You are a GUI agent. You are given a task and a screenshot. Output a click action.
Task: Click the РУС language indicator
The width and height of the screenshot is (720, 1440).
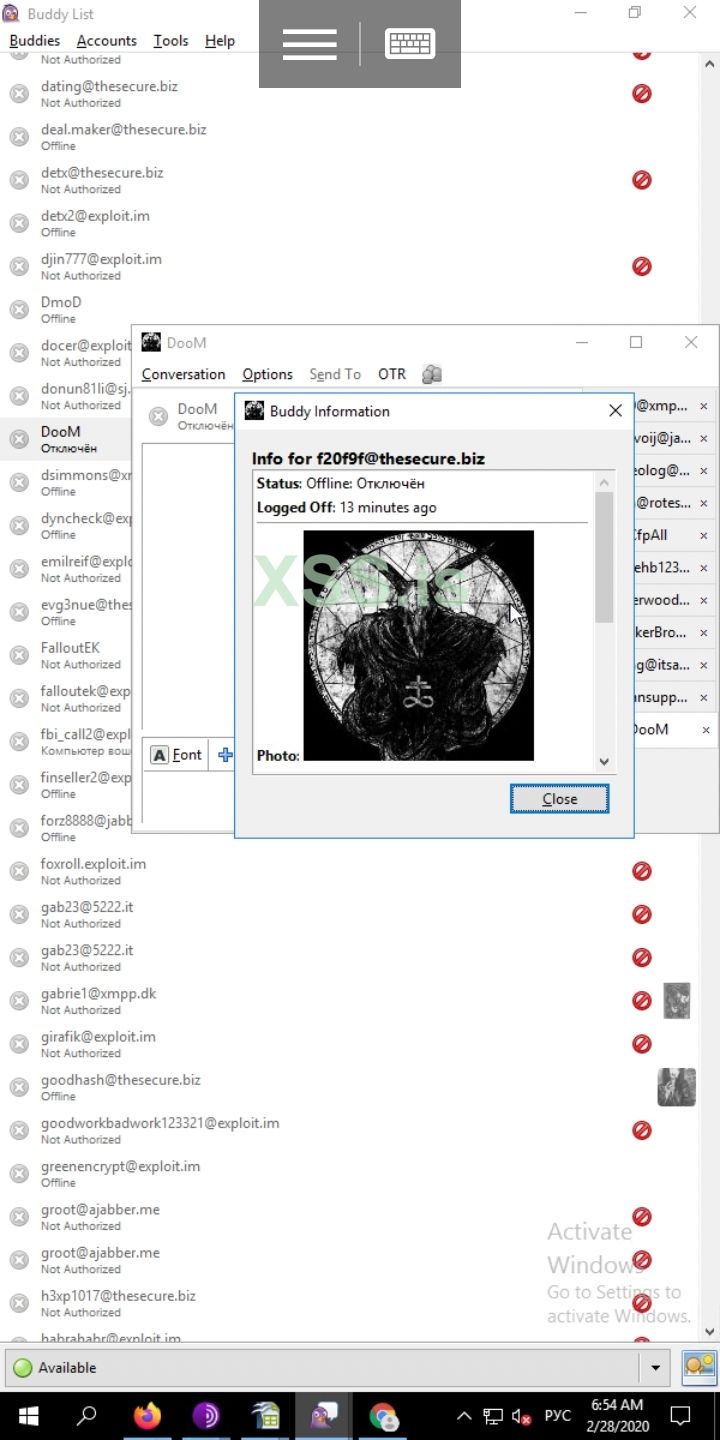[557, 1416]
